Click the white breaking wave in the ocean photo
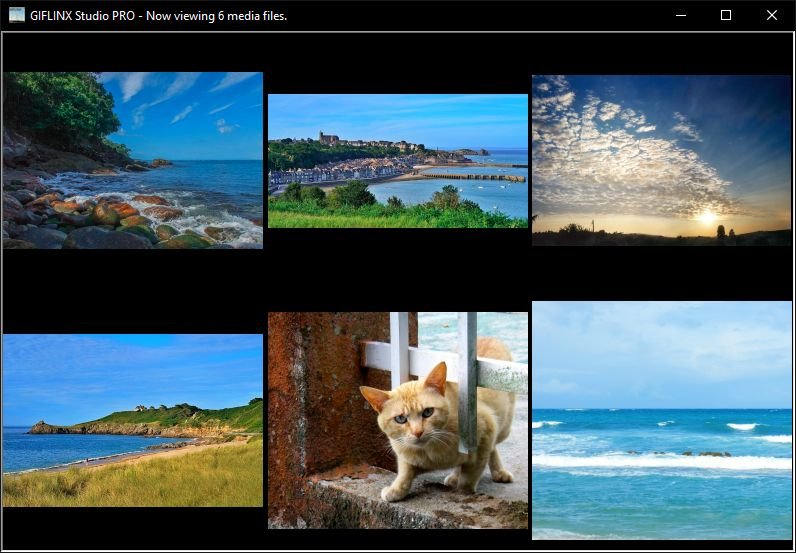Image resolution: width=796 pixels, height=553 pixels. pos(660,461)
